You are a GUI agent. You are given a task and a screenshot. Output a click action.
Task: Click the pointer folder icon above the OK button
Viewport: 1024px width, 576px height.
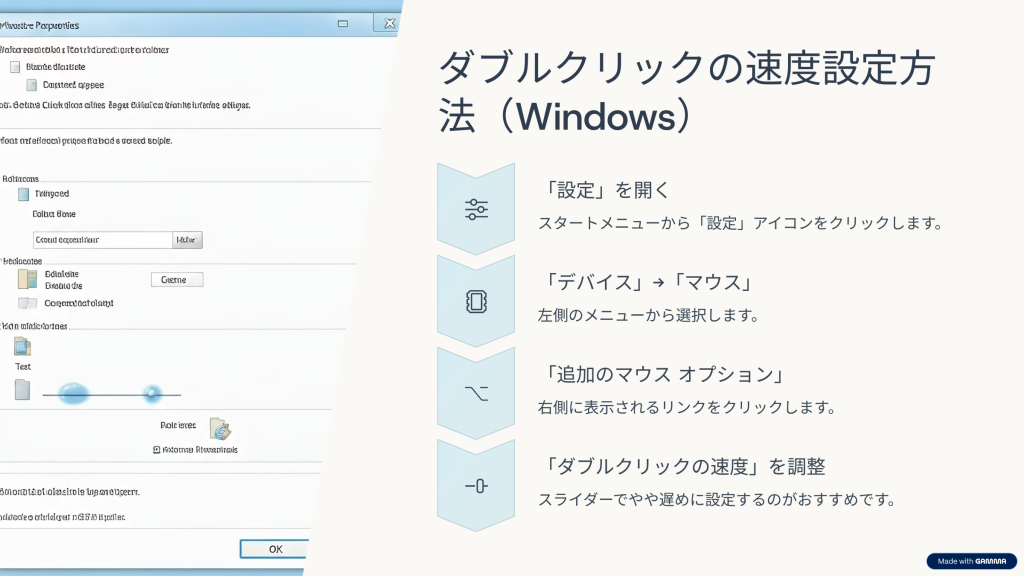coord(220,428)
